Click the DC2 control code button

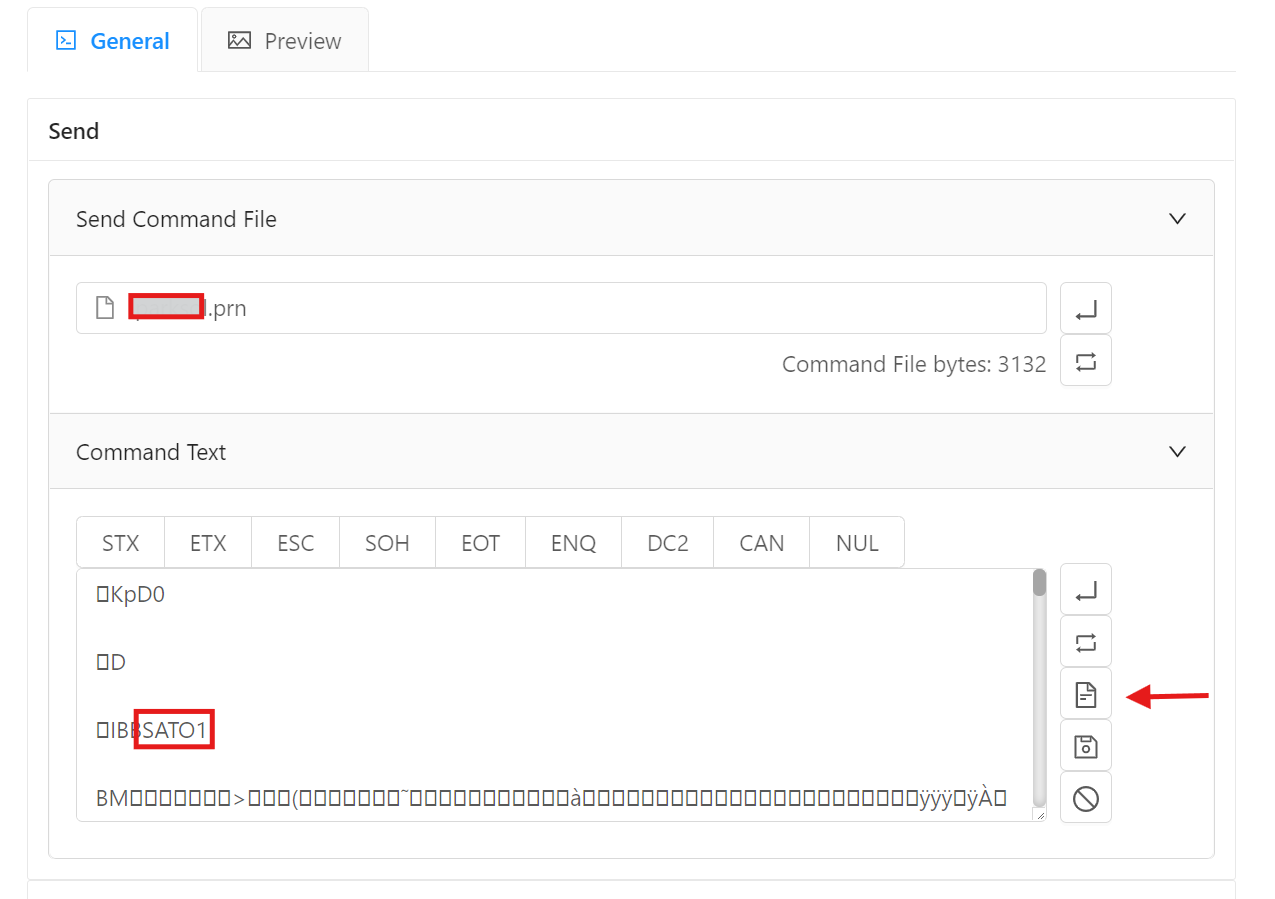tap(667, 543)
